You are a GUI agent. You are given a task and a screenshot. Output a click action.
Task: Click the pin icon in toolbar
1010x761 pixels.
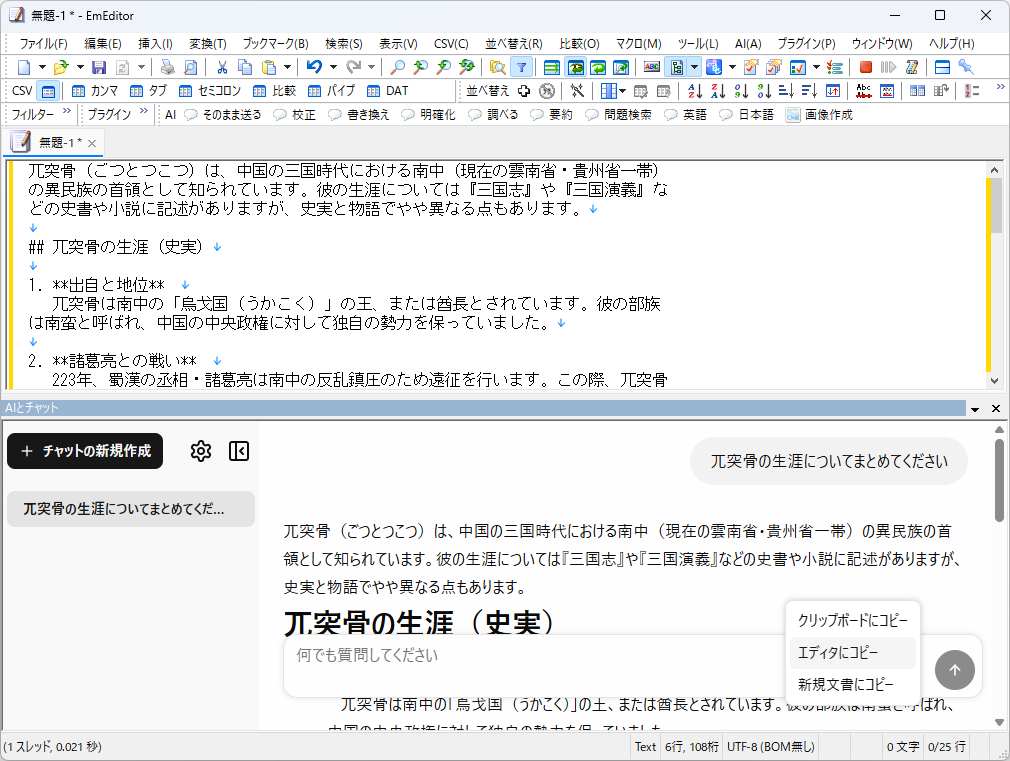[965, 67]
